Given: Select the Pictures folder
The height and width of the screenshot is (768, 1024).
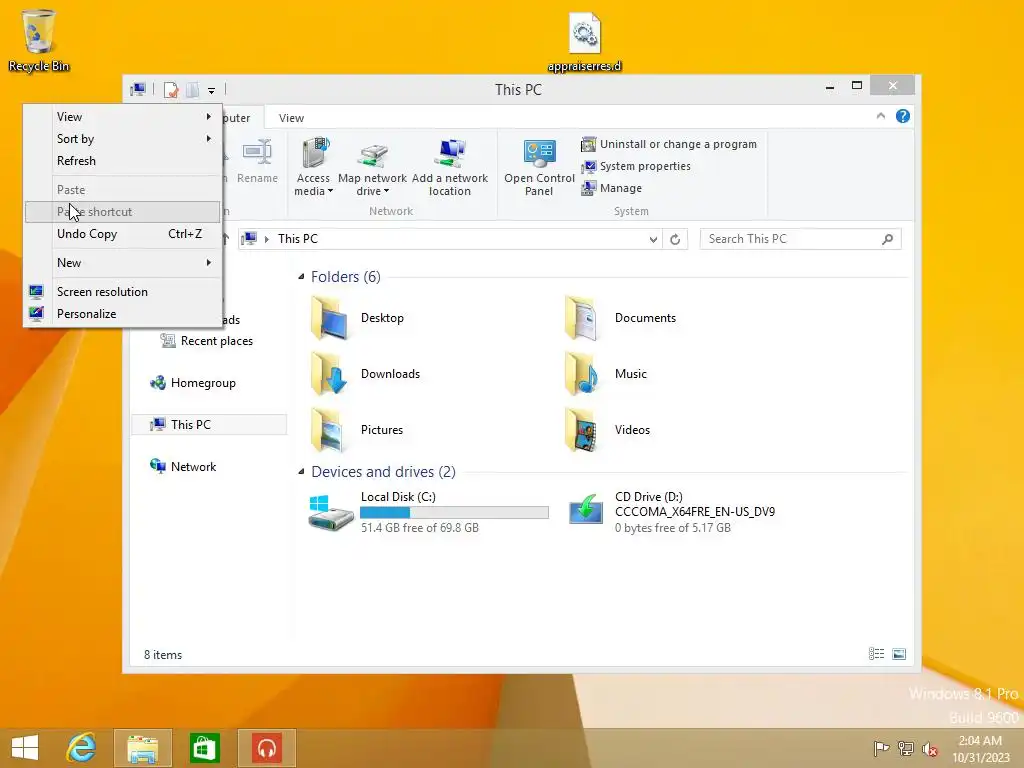Looking at the screenshot, I should [357, 430].
